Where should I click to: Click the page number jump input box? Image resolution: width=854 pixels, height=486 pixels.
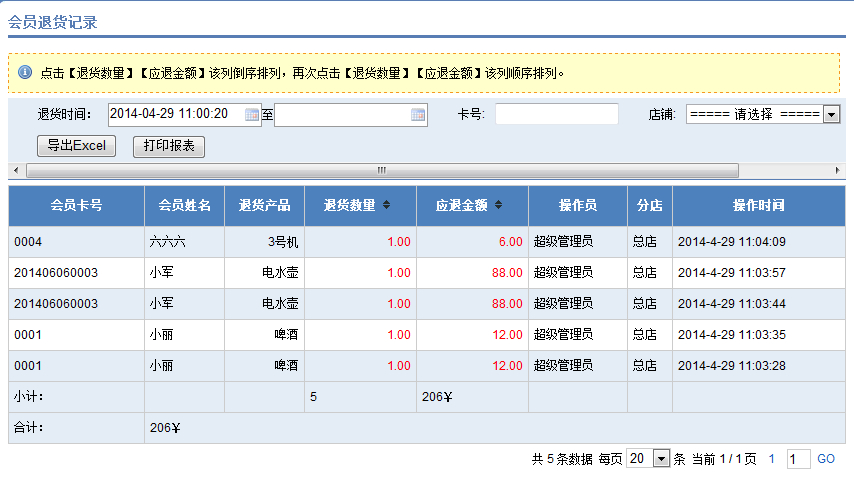click(x=798, y=459)
